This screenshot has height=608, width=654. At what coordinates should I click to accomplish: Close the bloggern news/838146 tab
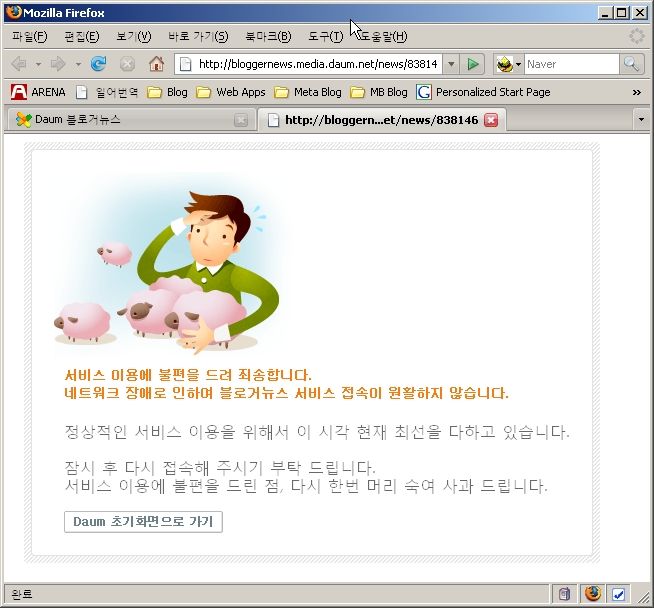point(491,120)
